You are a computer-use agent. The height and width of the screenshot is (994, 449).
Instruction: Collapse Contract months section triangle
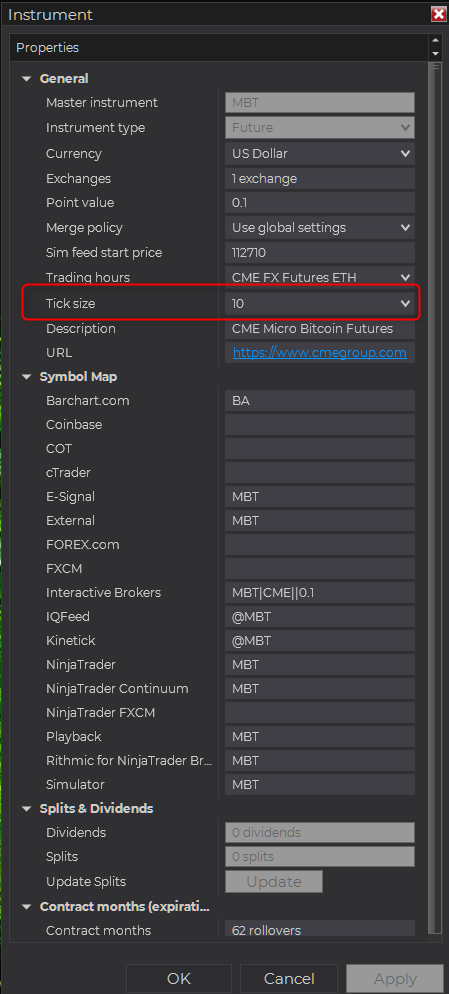coord(27,907)
